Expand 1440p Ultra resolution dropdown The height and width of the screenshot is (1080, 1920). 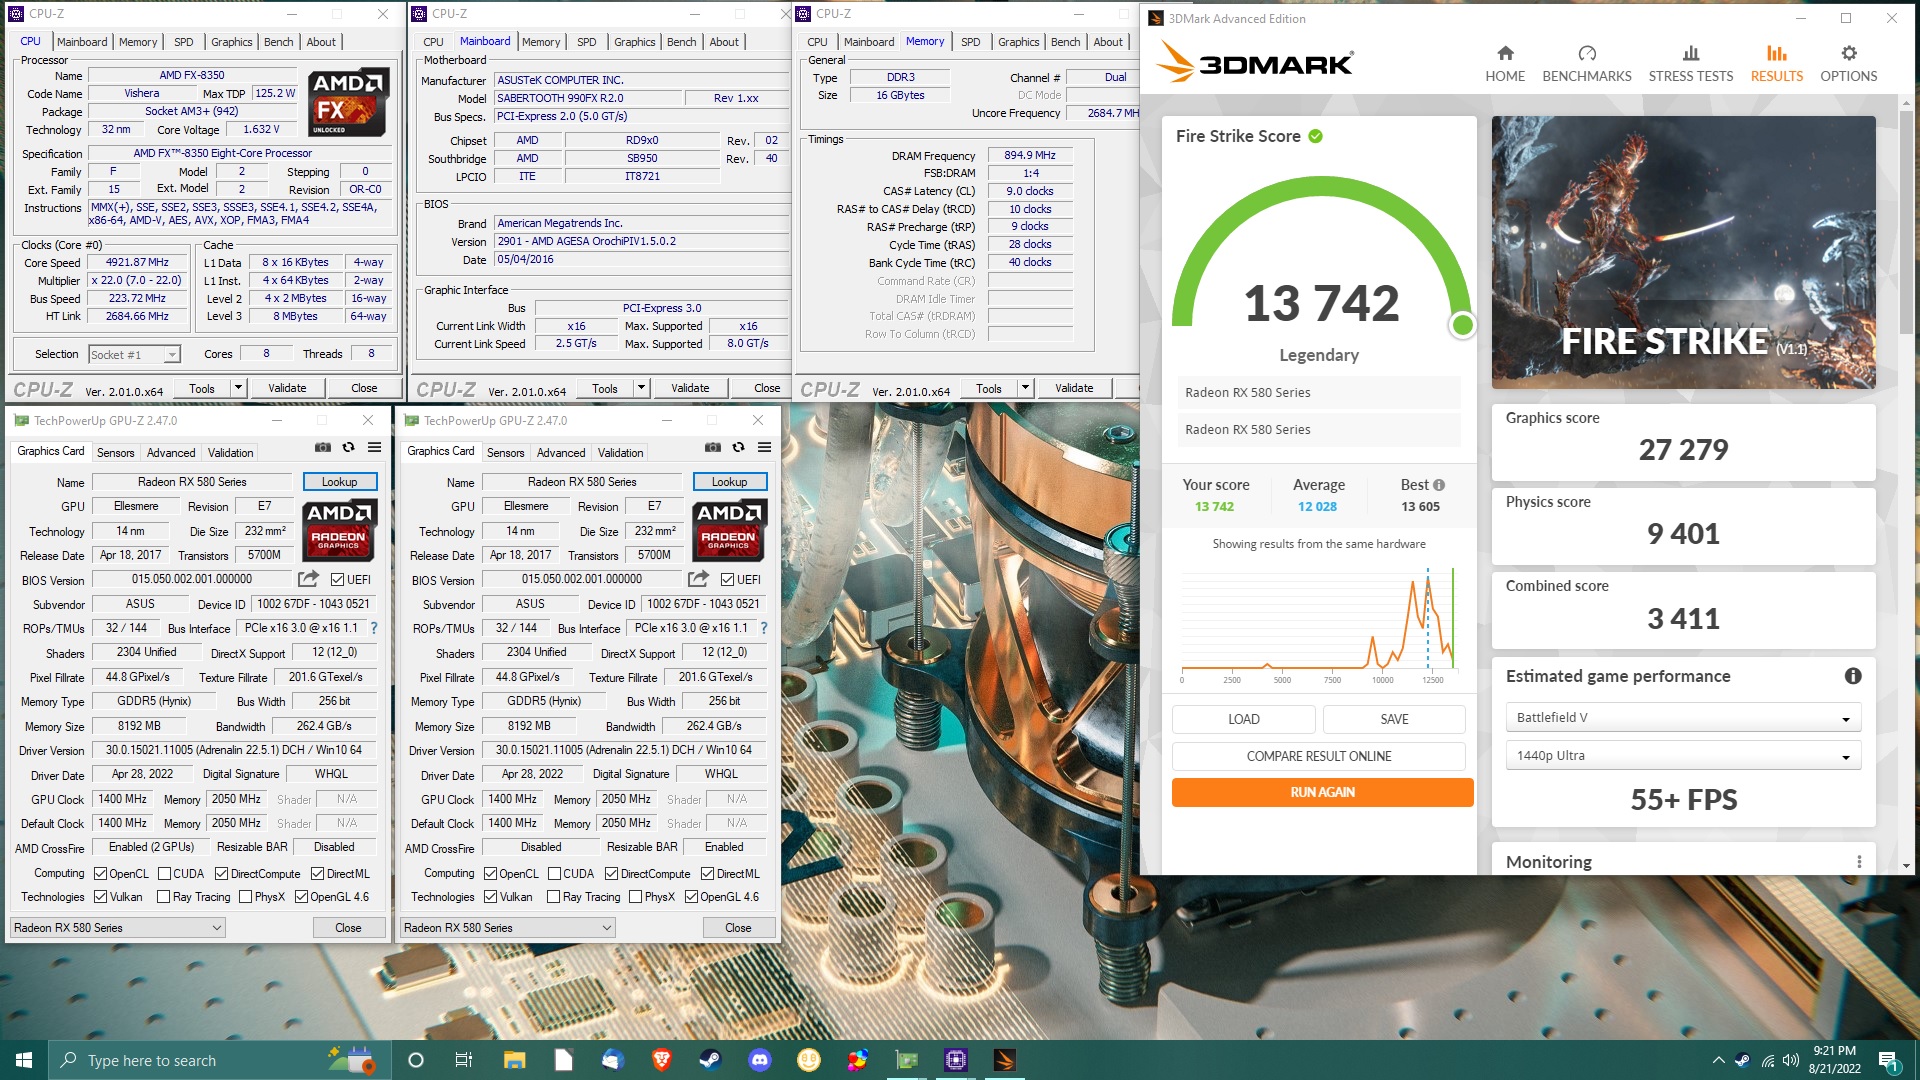point(1683,756)
